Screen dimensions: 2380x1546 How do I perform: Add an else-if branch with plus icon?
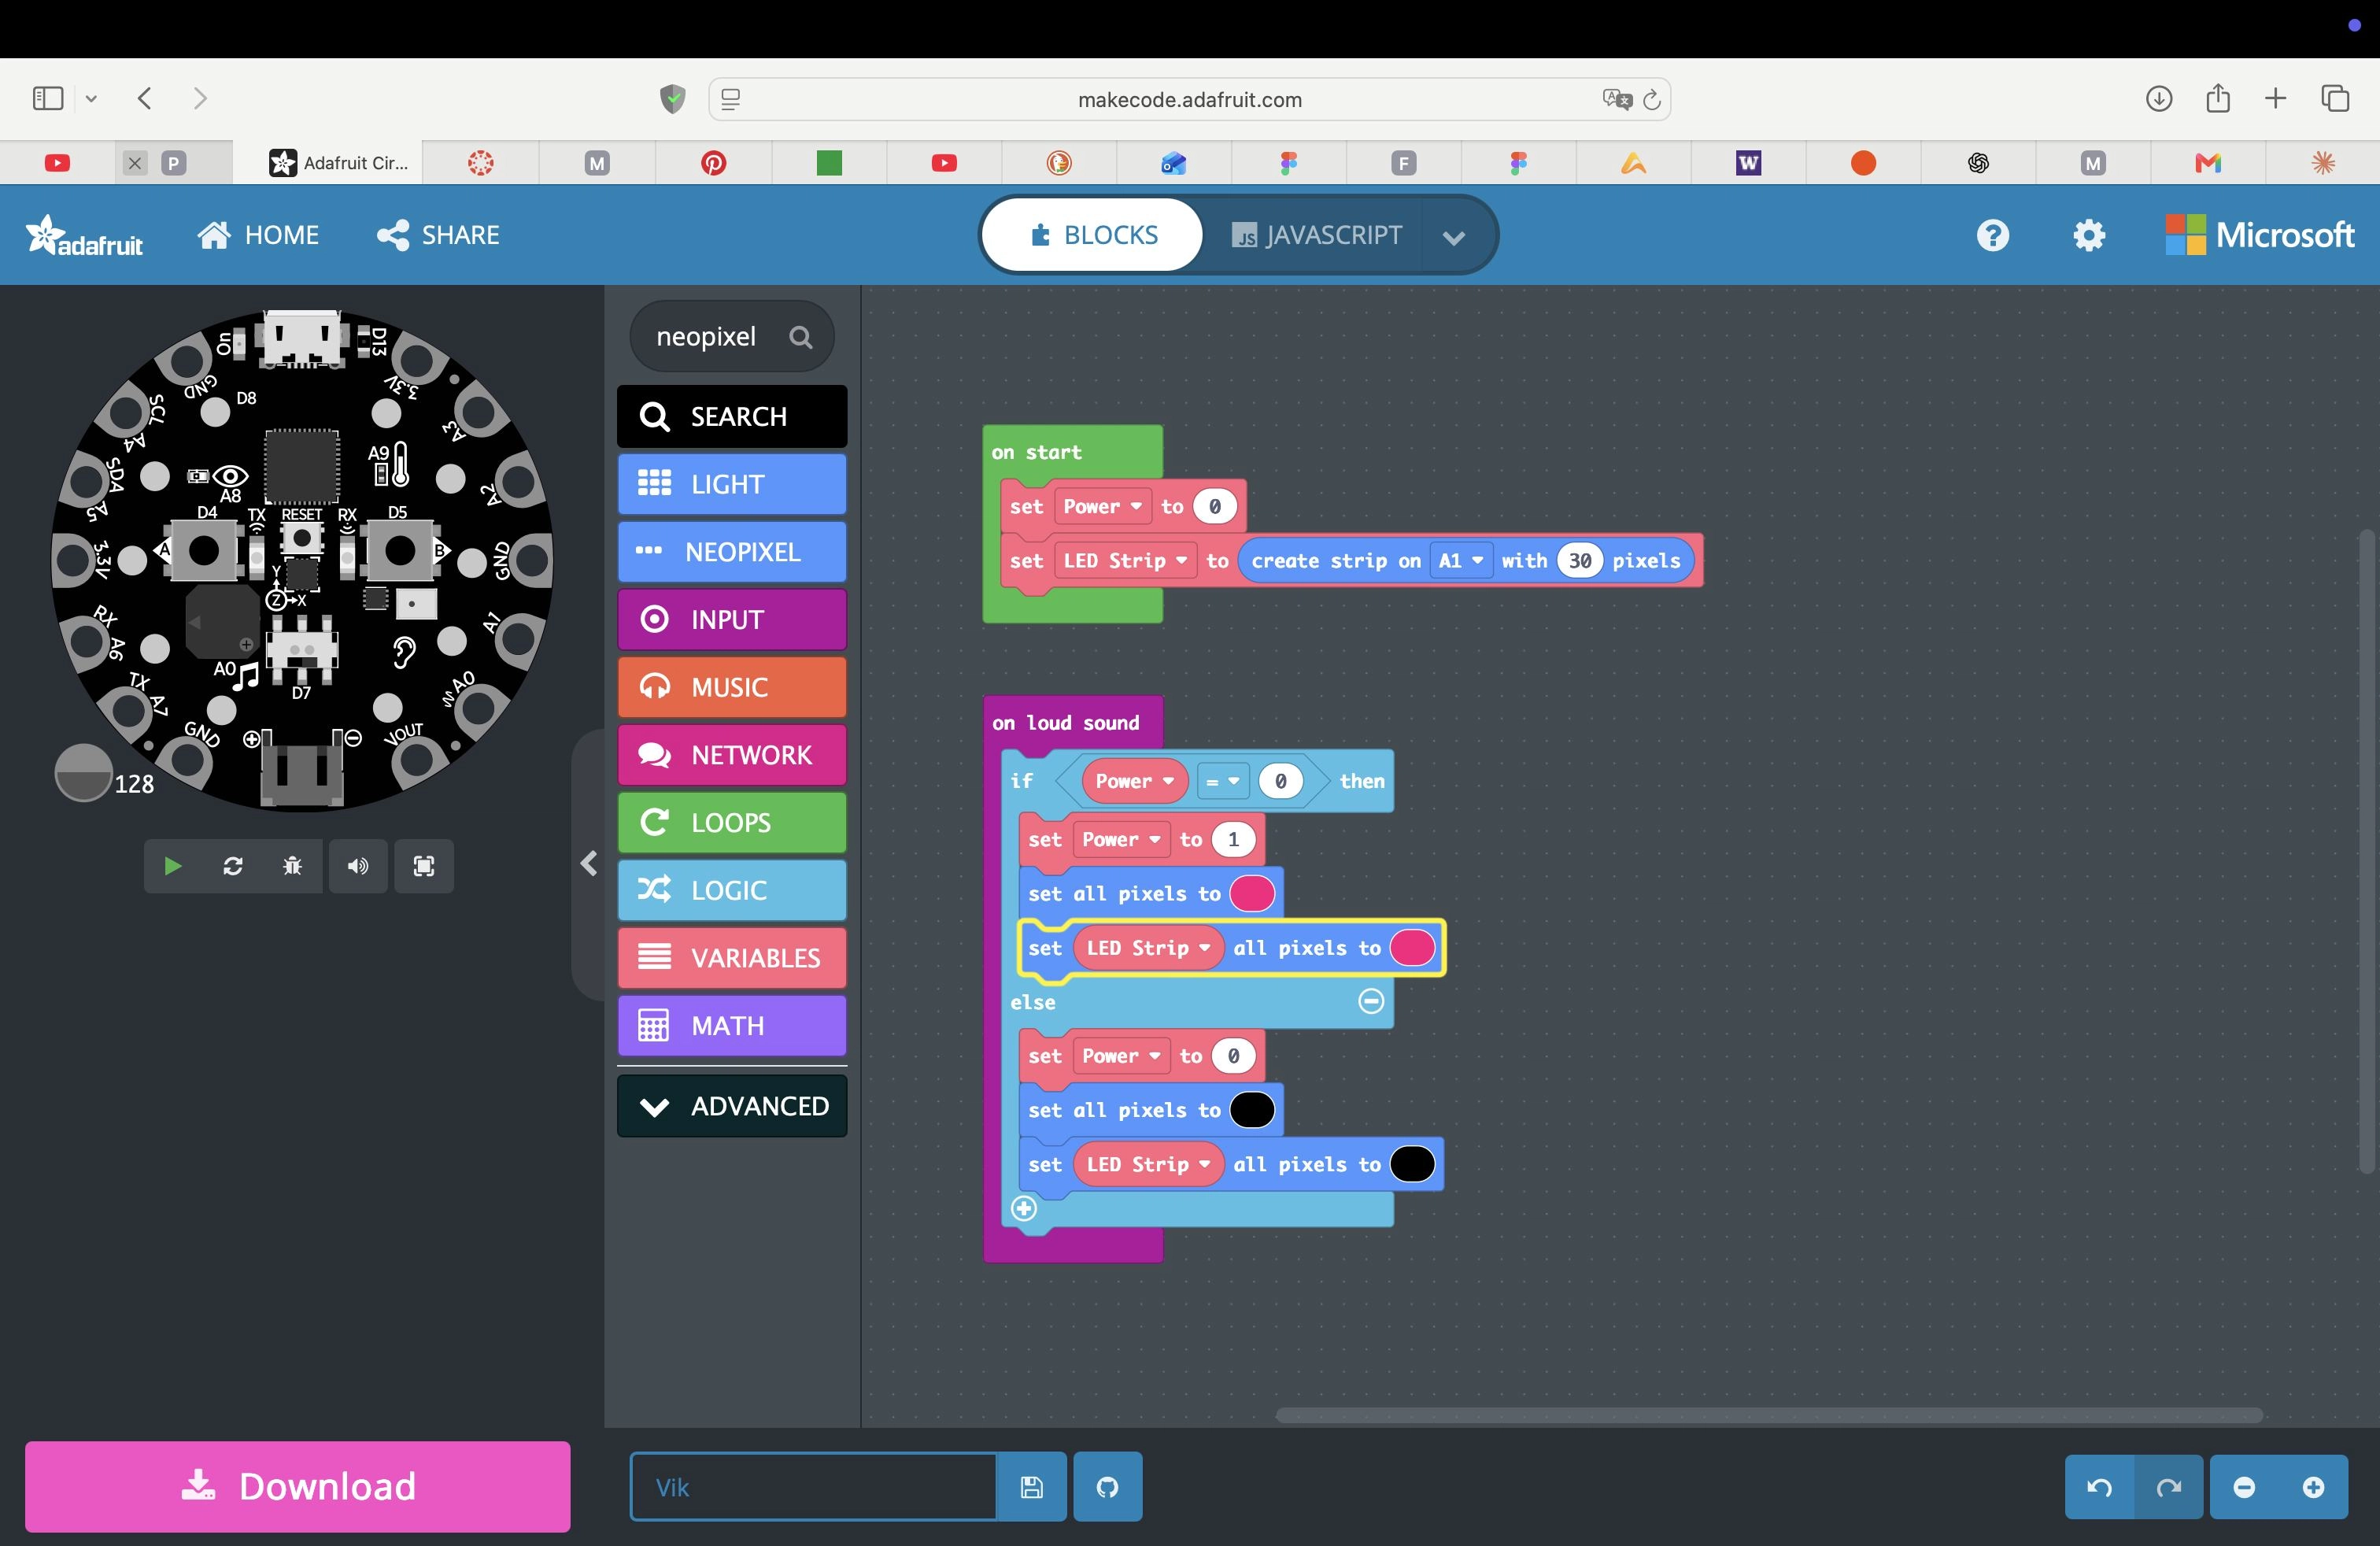[1023, 1208]
